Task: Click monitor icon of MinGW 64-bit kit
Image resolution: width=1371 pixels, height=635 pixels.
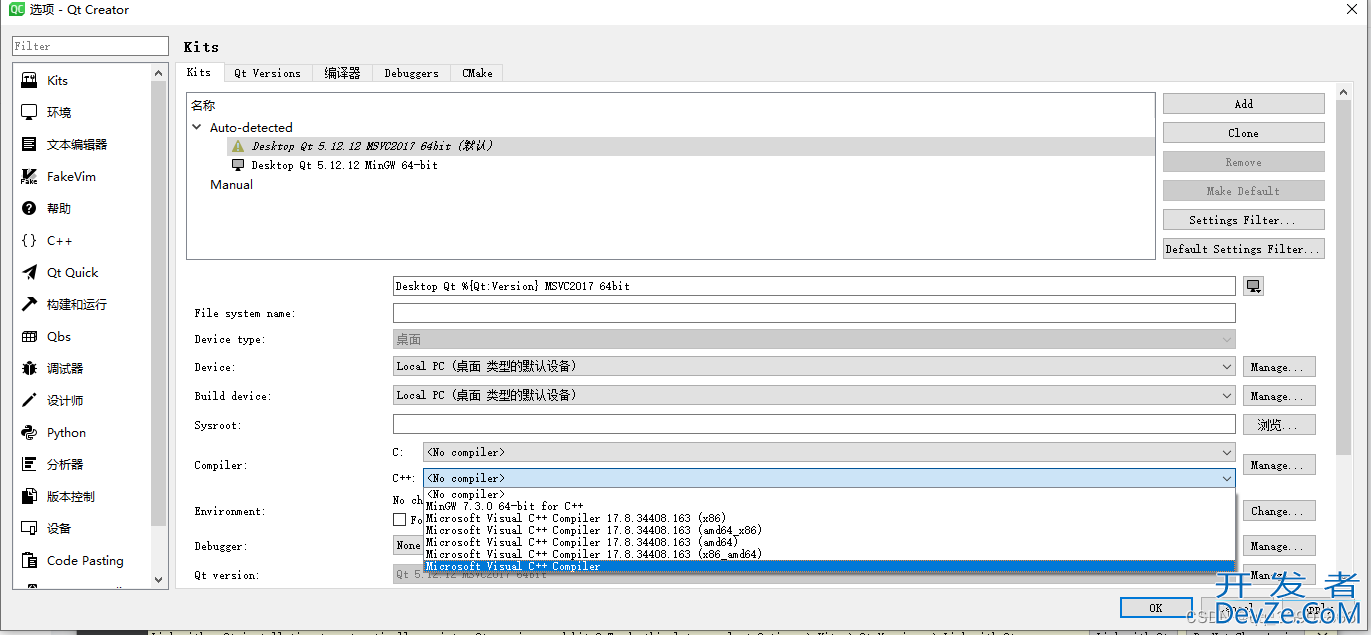Action: pyautogui.click(x=238, y=165)
